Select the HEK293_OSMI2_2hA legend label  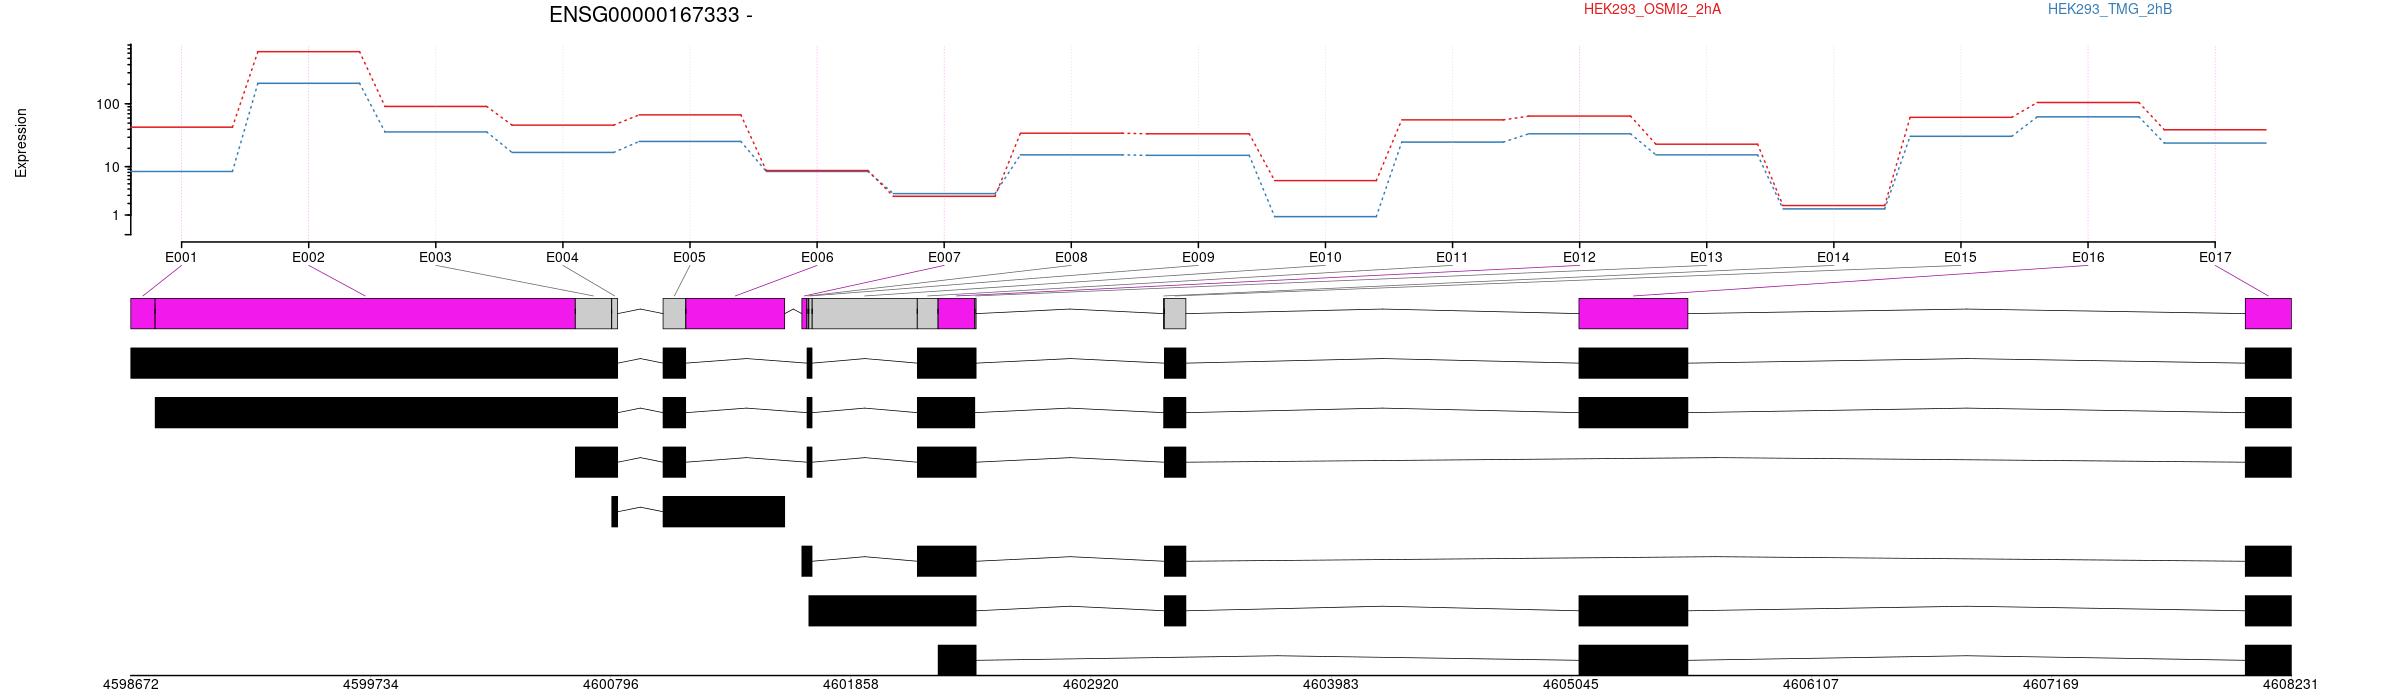pos(1652,9)
